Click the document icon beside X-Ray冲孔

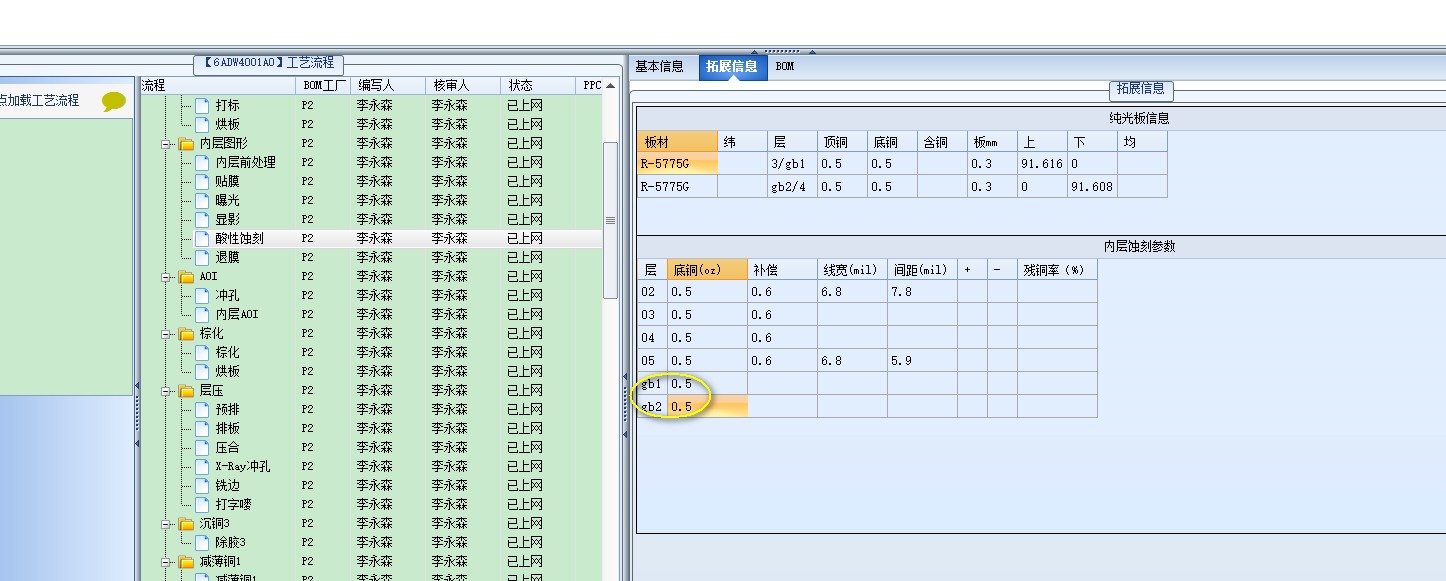tap(202, 466)
